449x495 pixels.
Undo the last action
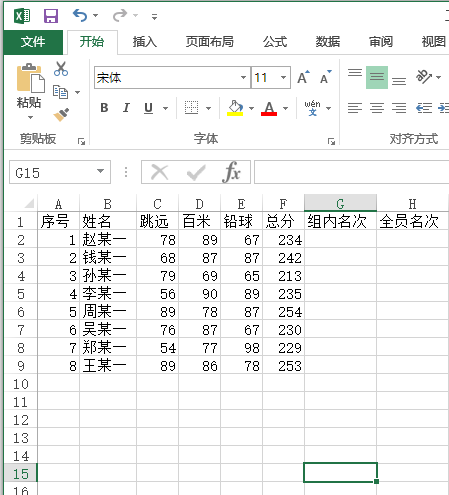80,15
